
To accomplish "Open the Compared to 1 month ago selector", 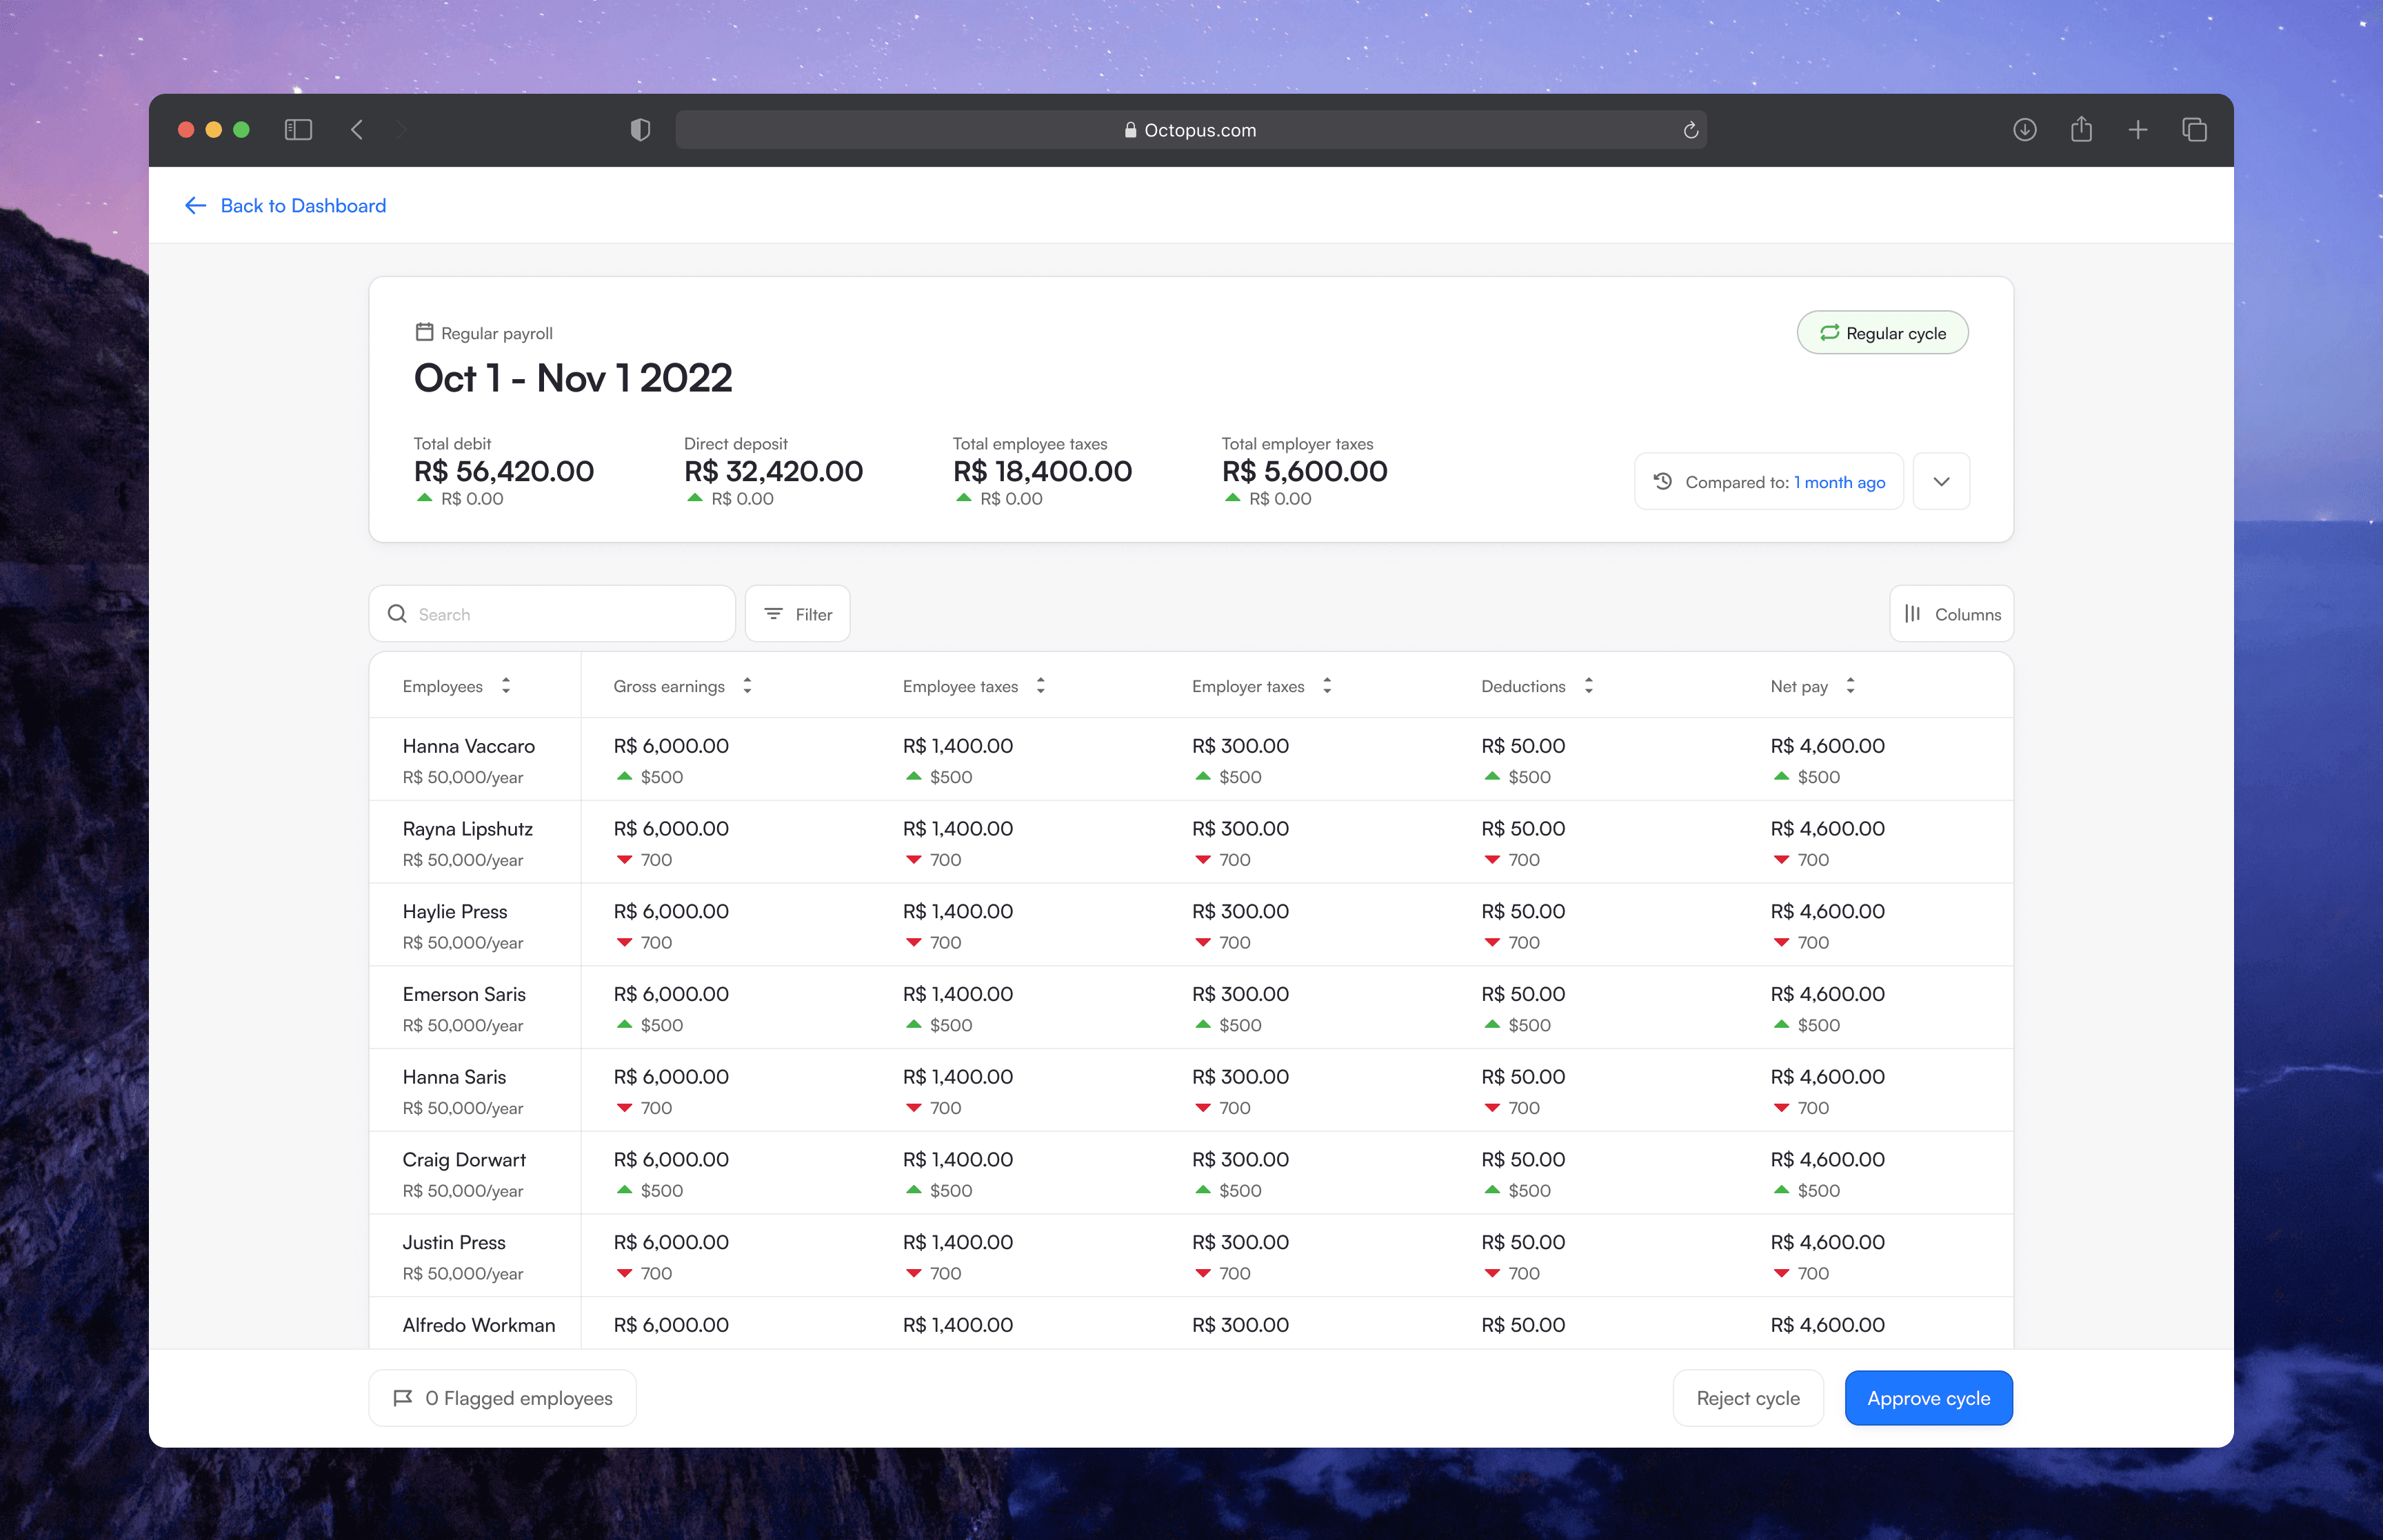I will (x=1768, y=482).
